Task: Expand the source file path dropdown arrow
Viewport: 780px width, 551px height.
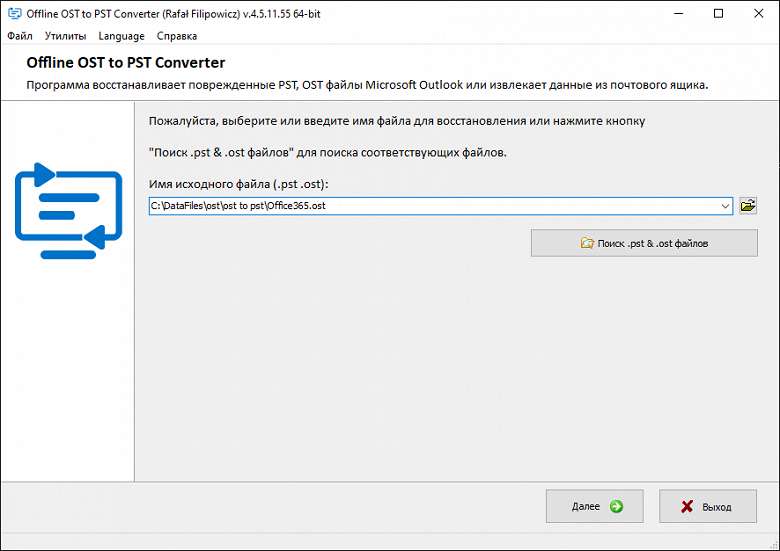Action: click(x=725, y=206)
